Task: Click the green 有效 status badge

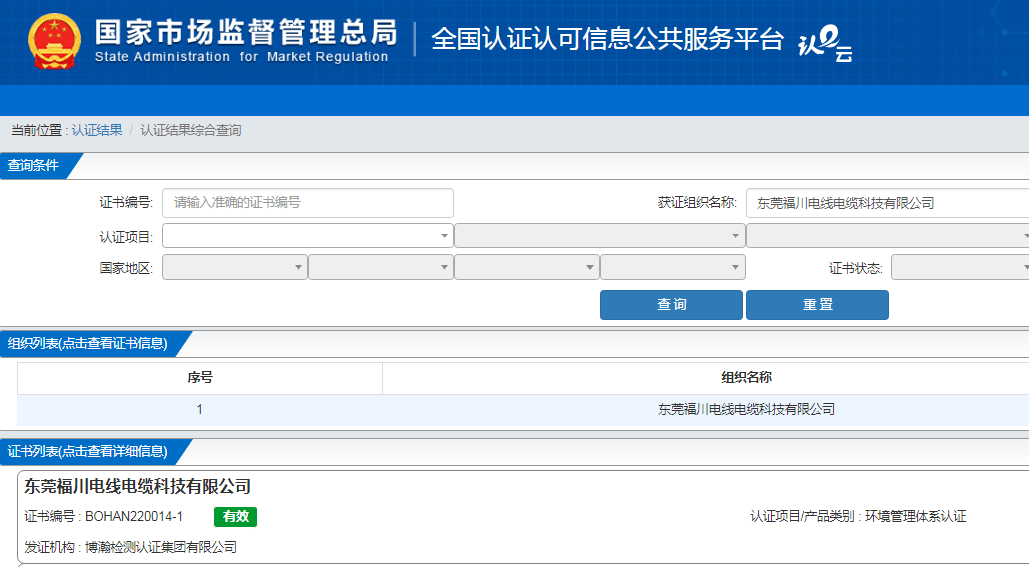Action: (x=236, y=516)
